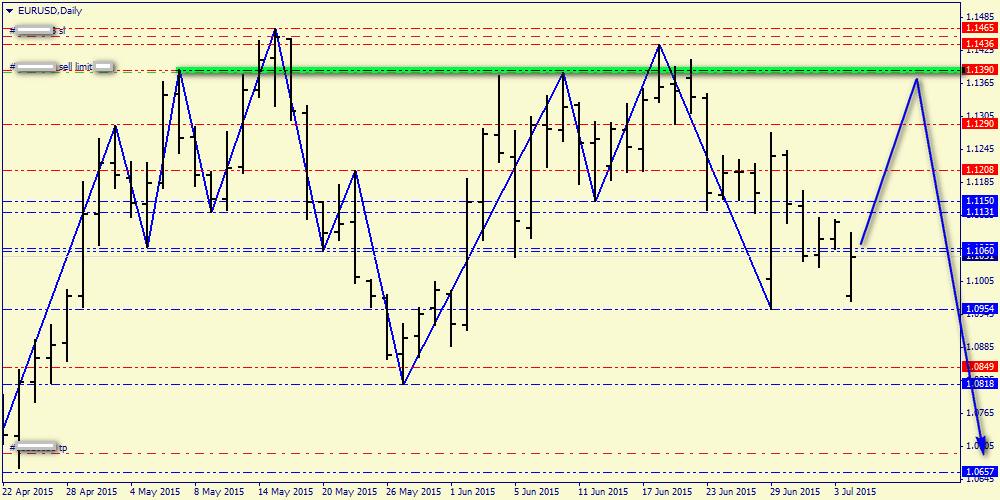Click the 14 May 2015 date label

[x=282, y=492]
